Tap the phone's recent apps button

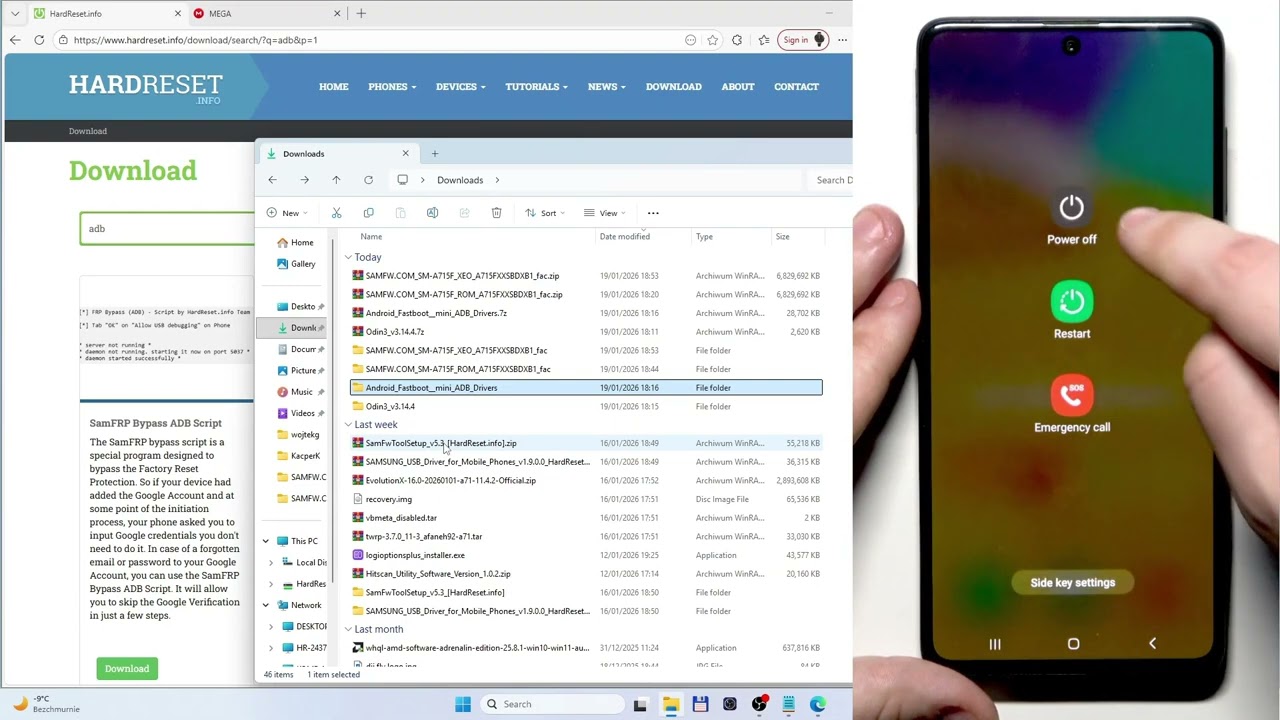tap(995, 644)
